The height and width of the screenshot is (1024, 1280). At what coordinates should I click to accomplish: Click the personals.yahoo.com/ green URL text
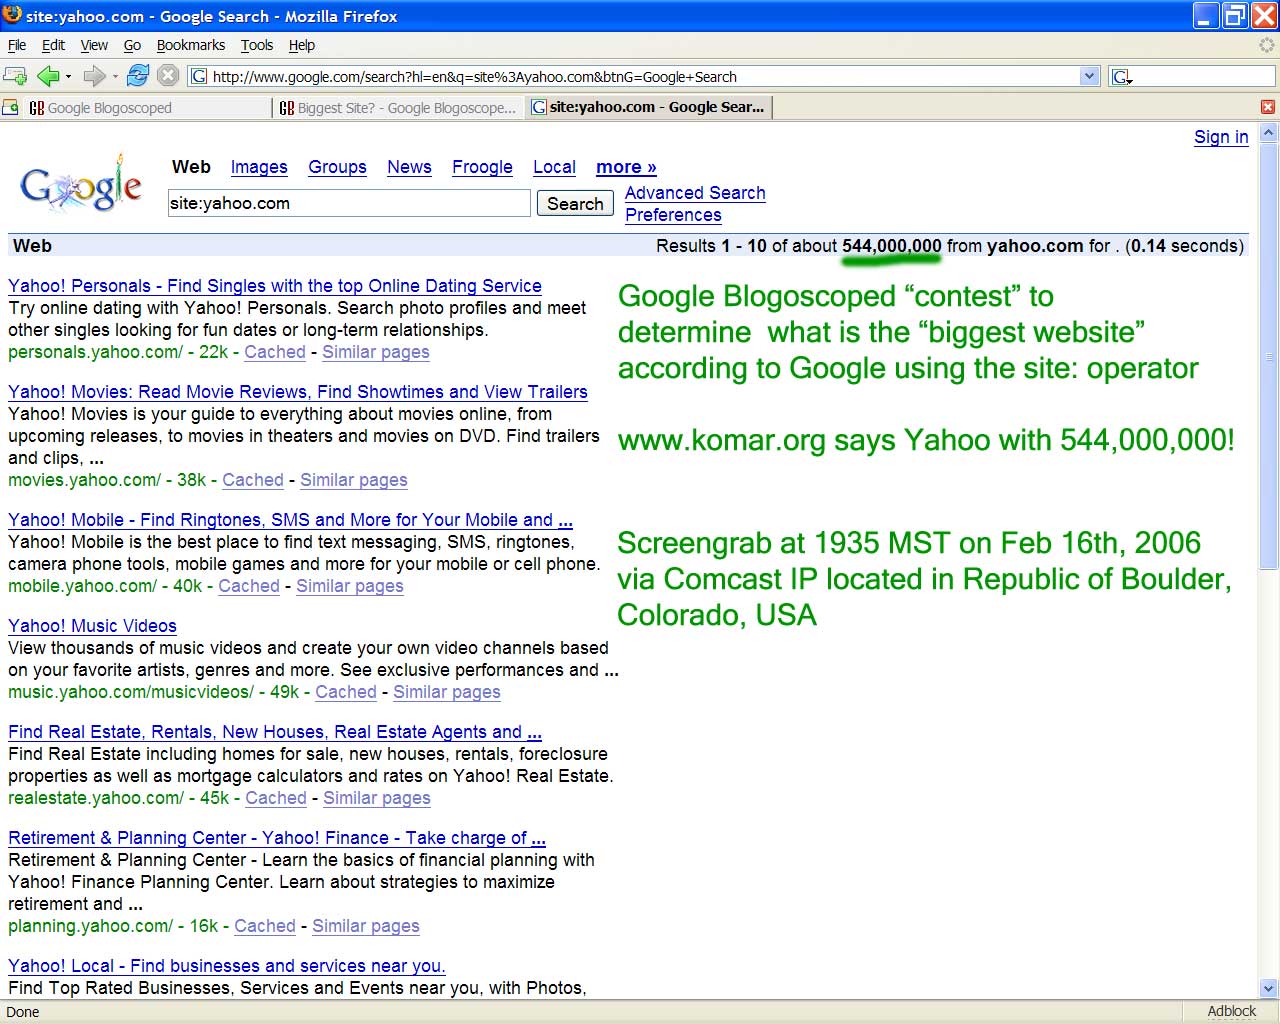coord(95,352)
